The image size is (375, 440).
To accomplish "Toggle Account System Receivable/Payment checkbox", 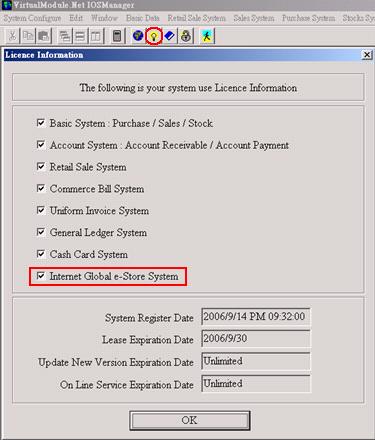I will (41, 145).
